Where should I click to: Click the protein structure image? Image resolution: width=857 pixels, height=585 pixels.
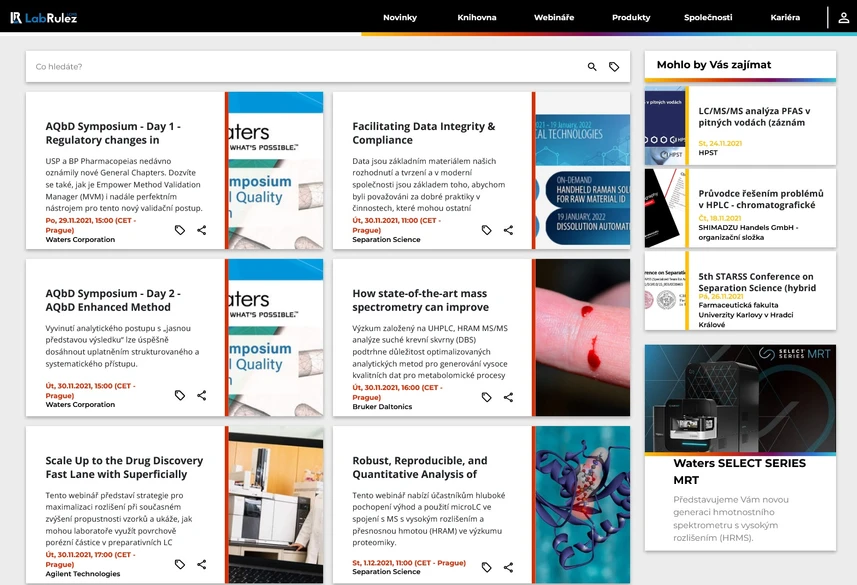(x=583, y=505)
